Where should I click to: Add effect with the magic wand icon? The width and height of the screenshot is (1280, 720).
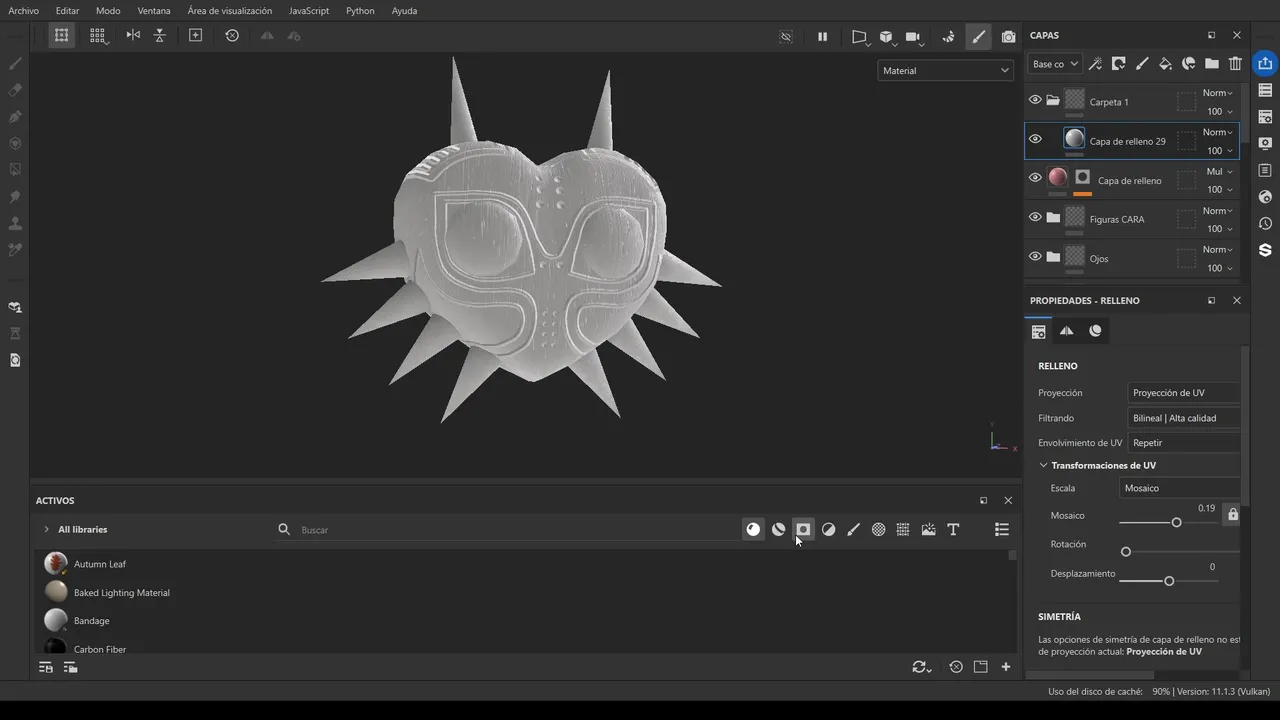[x=1095, y=64]
